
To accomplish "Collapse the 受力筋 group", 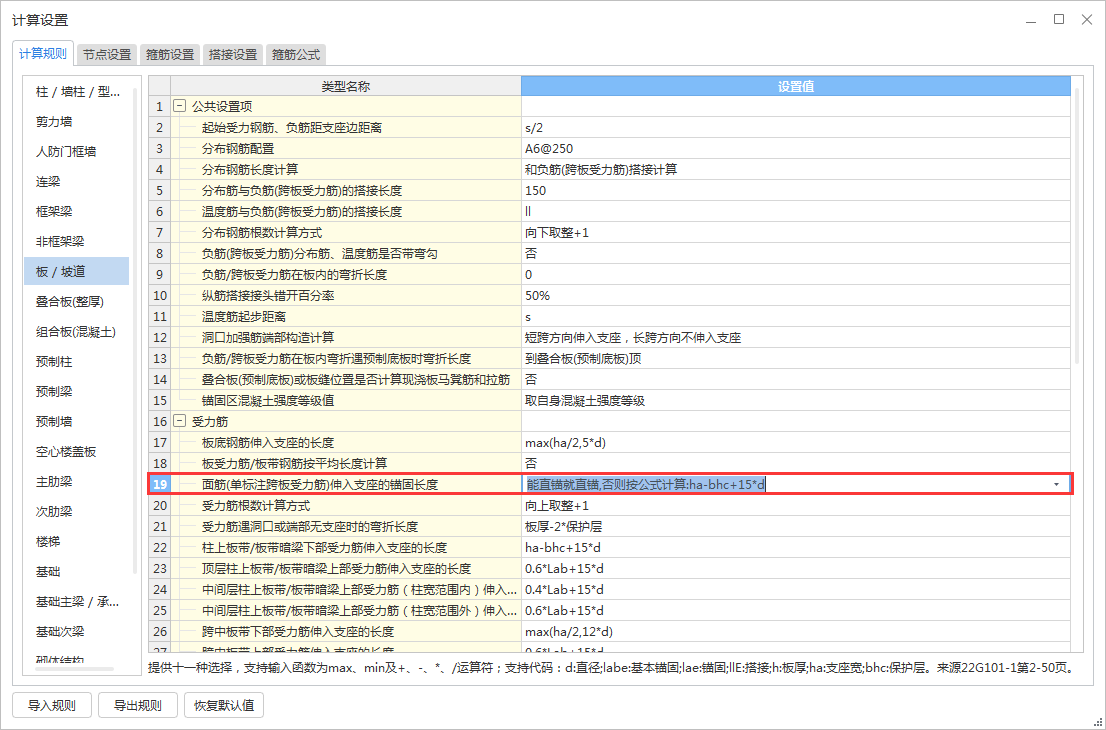I will (180, 422).
